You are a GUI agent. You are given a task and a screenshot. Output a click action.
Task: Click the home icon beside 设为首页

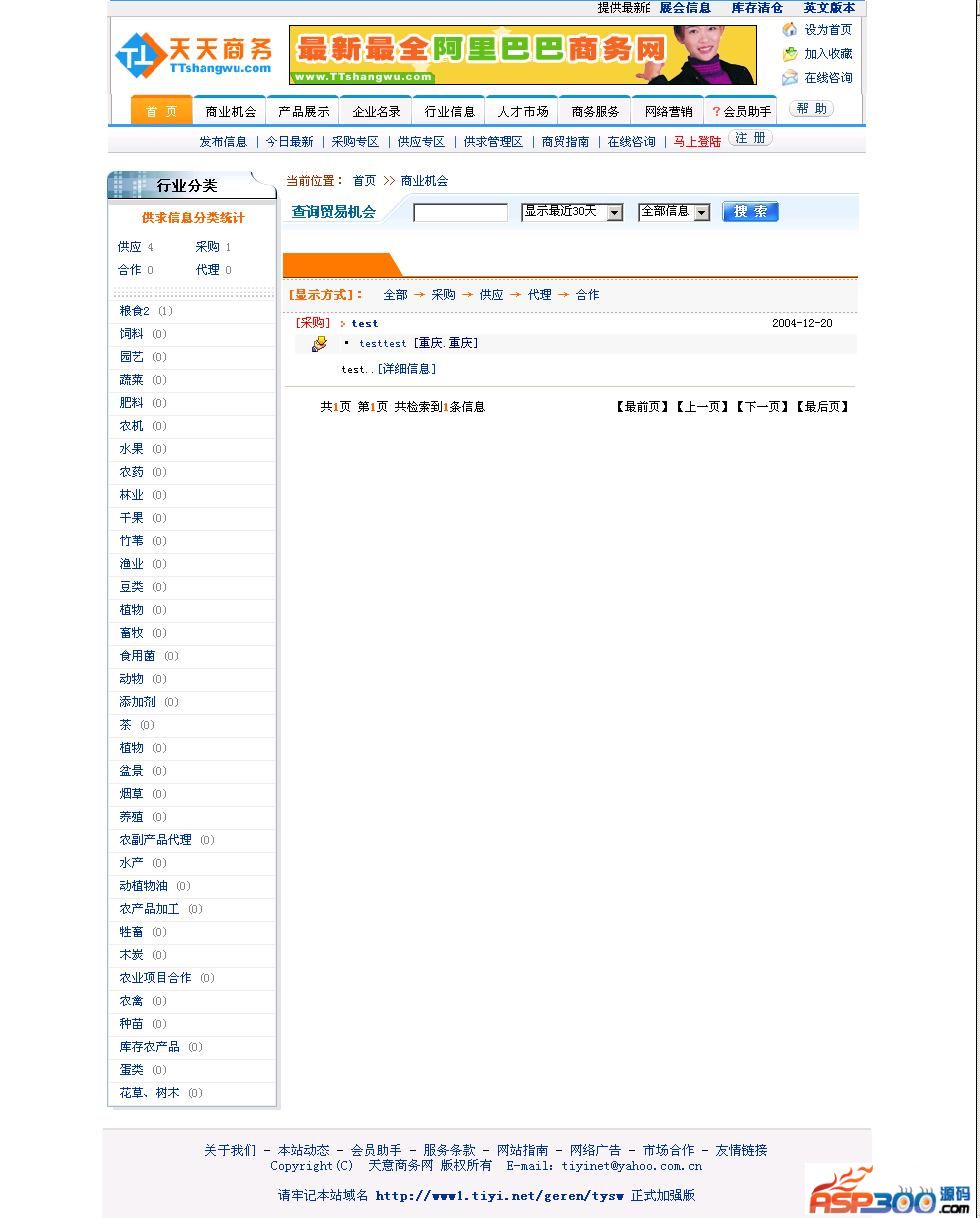point(790,29)
